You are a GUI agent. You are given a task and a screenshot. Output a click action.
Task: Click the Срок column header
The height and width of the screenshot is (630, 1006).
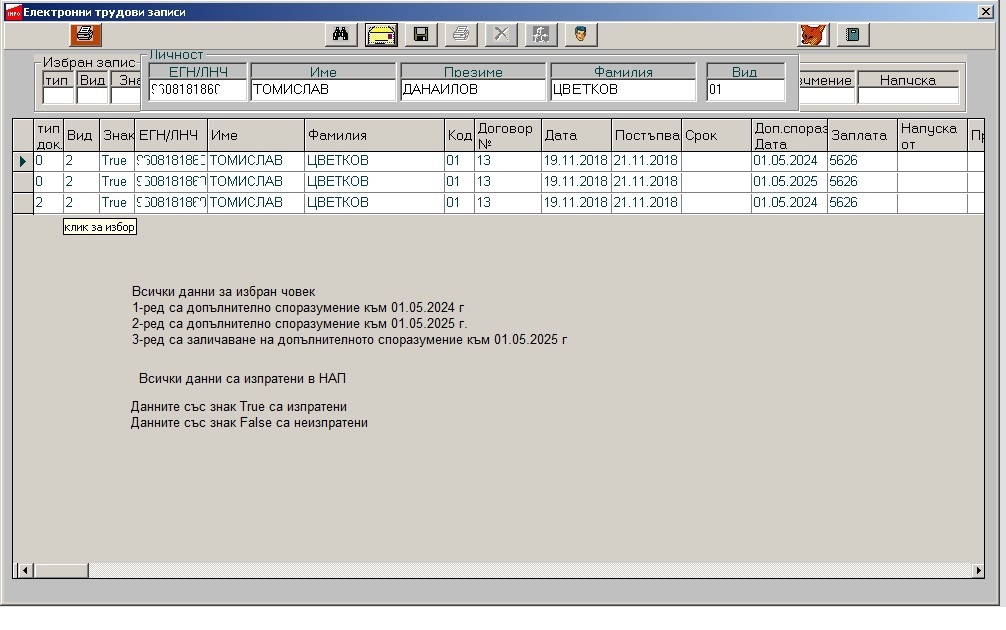[716, 135]
